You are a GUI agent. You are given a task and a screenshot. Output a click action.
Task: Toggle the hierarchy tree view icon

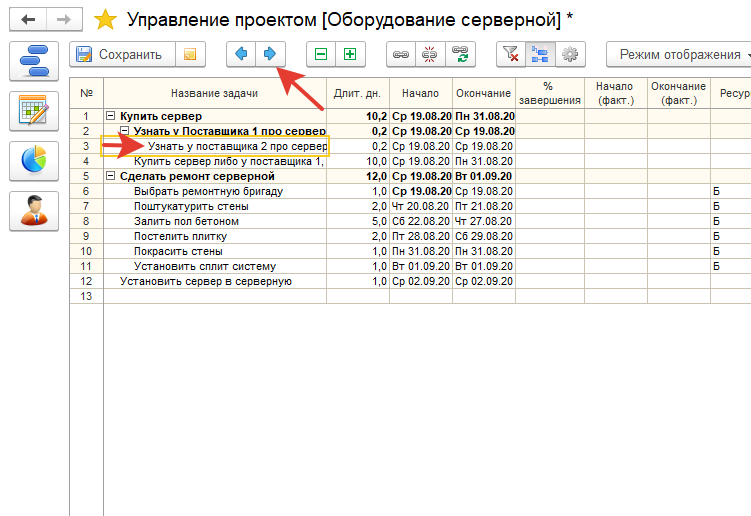click(x=540, y=54)
